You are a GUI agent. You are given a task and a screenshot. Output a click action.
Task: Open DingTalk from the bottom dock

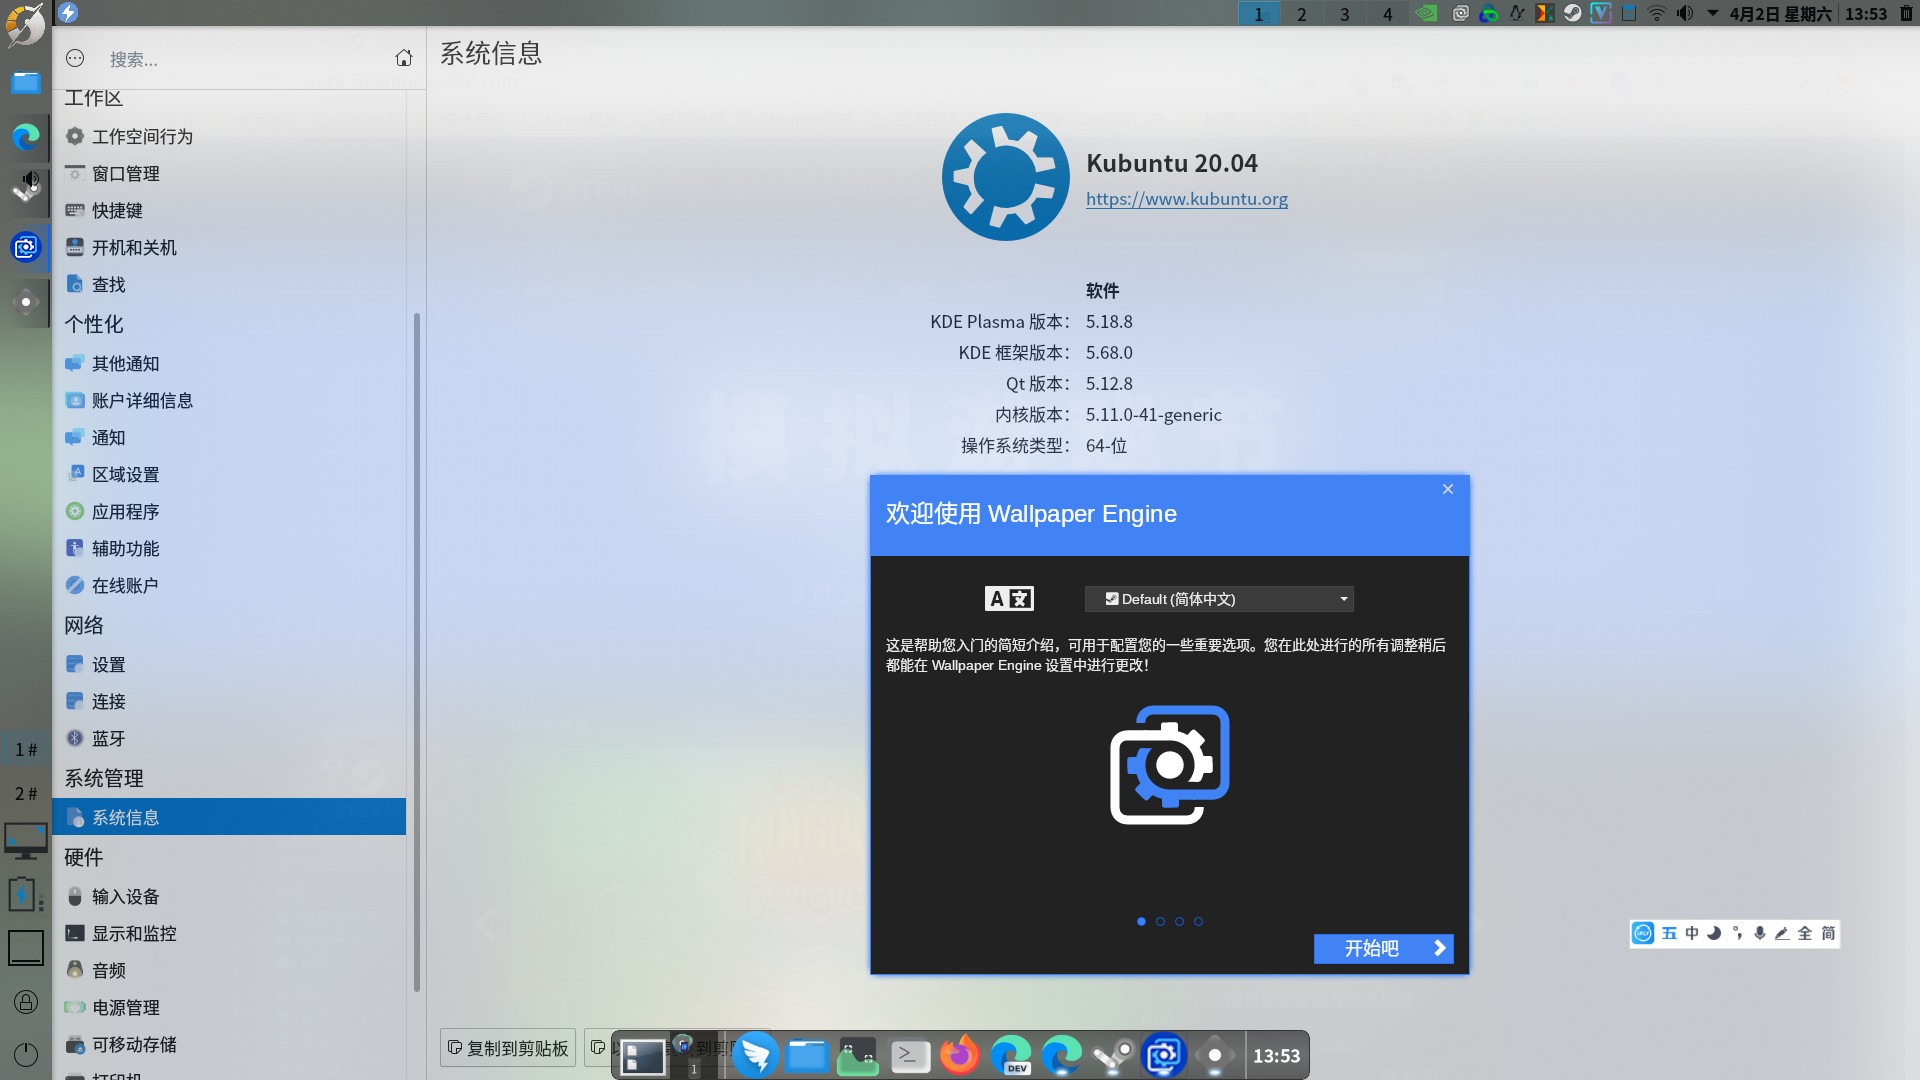point(756,1055)
